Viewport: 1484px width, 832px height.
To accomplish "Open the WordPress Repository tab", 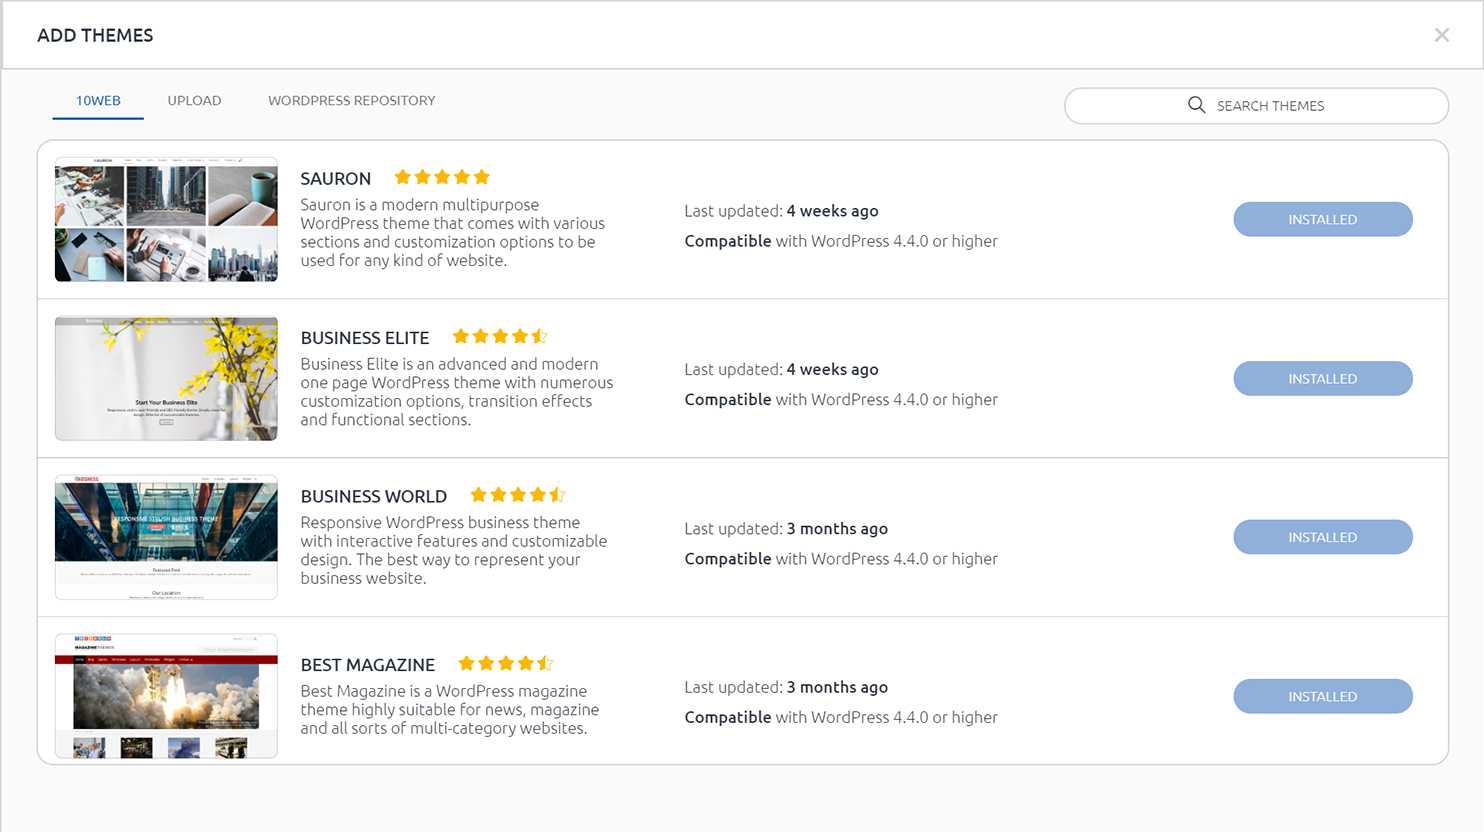I will pyautogui.click(x=351, y=101).
